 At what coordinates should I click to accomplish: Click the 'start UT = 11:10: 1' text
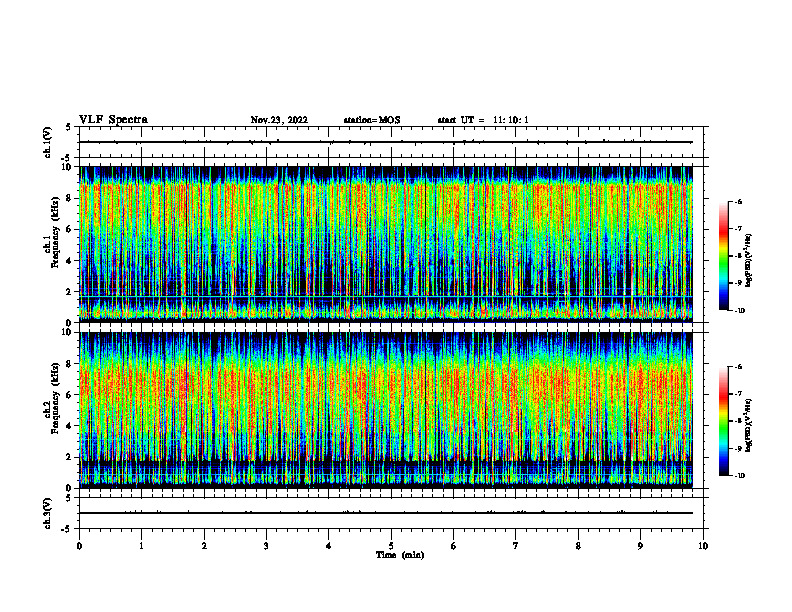pos(483,120)
